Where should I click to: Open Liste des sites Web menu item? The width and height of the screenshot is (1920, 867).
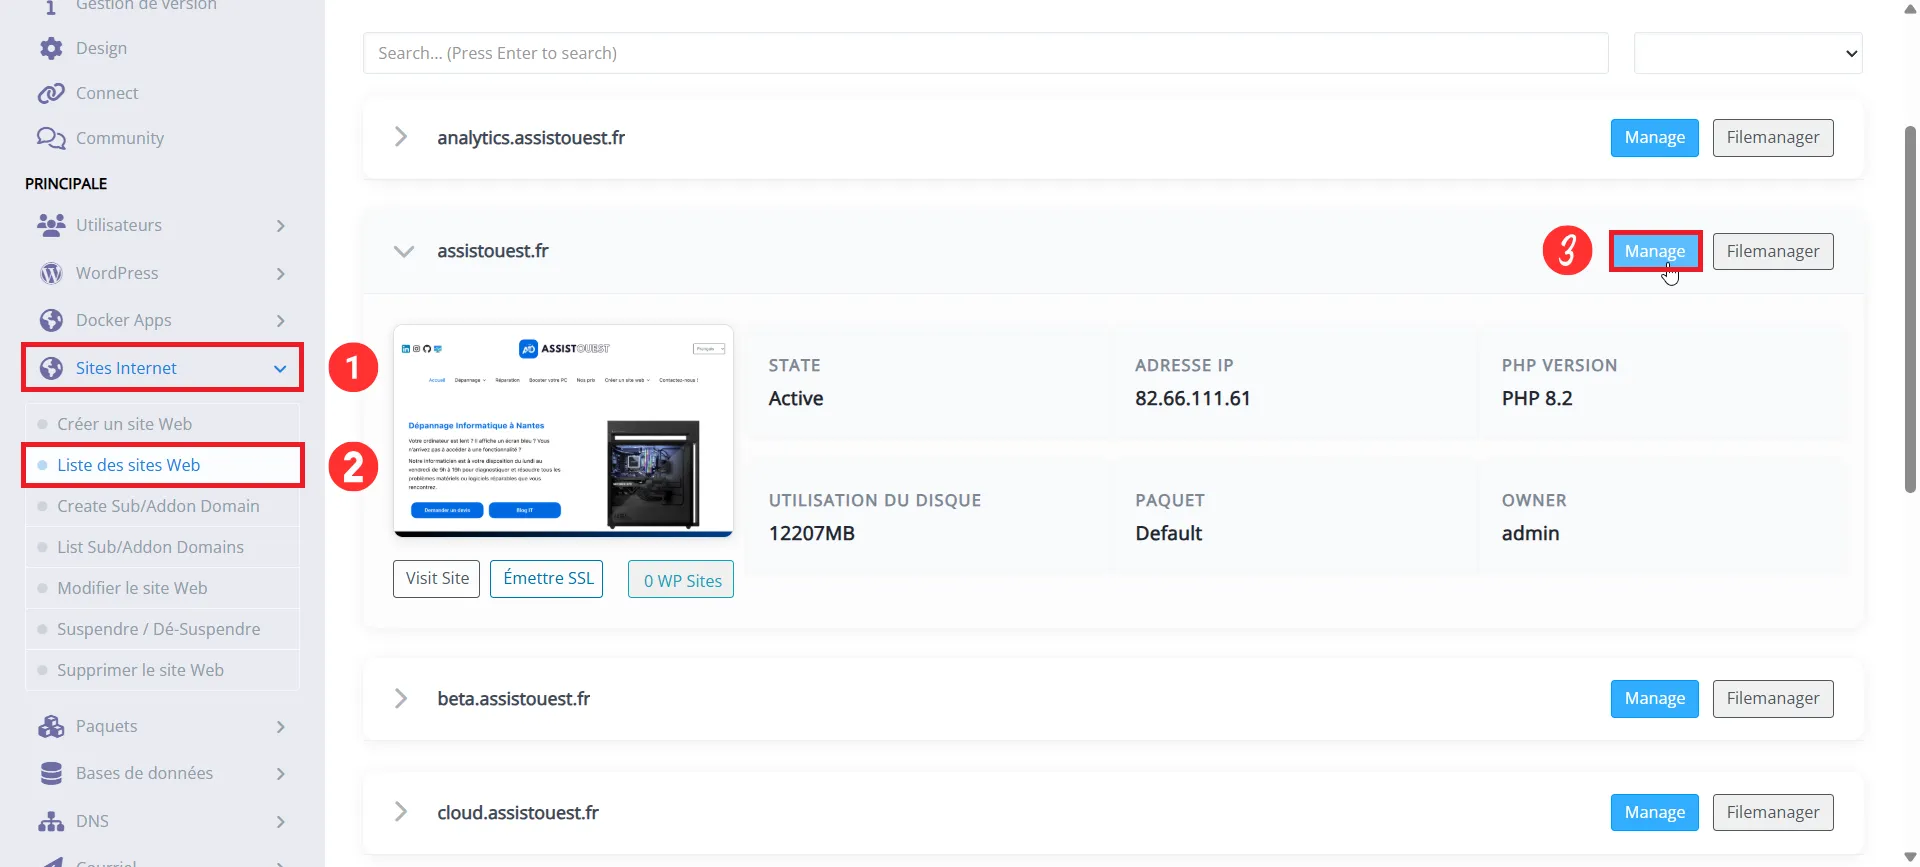(x=128, y=465)
